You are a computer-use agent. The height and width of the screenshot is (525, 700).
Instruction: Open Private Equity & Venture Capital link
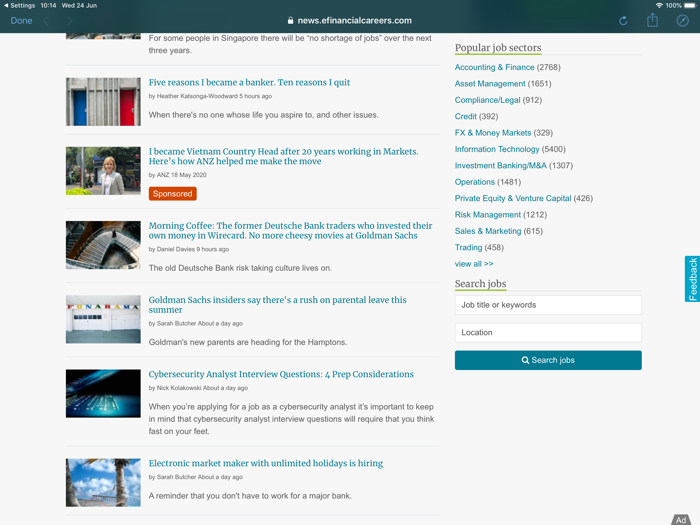(x=512, y=199)
